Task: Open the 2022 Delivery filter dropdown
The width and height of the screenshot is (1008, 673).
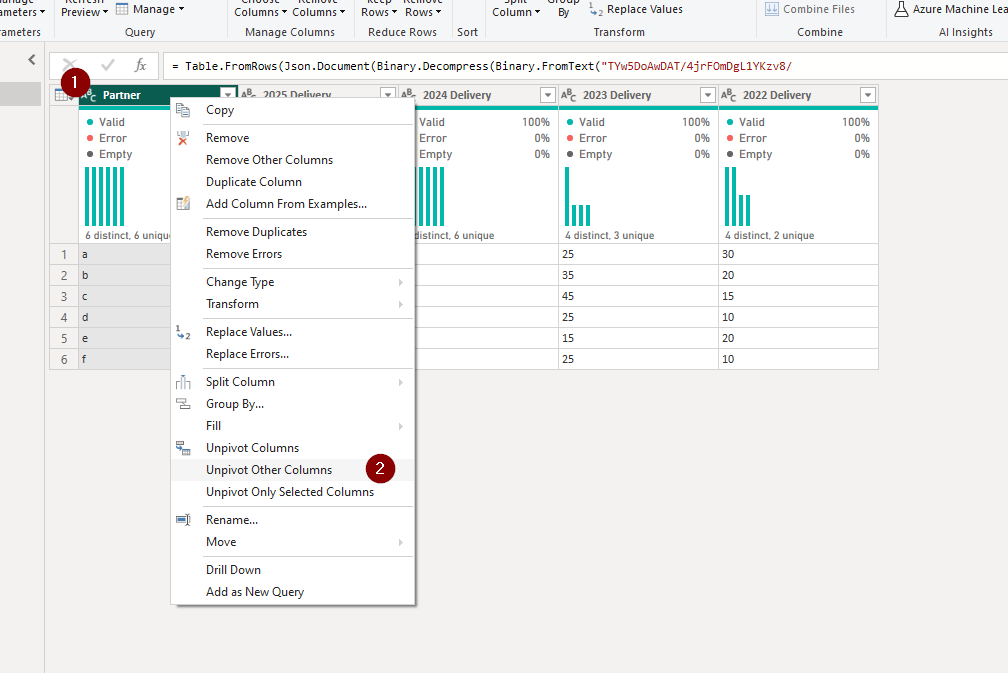Action: click(868, 95)
